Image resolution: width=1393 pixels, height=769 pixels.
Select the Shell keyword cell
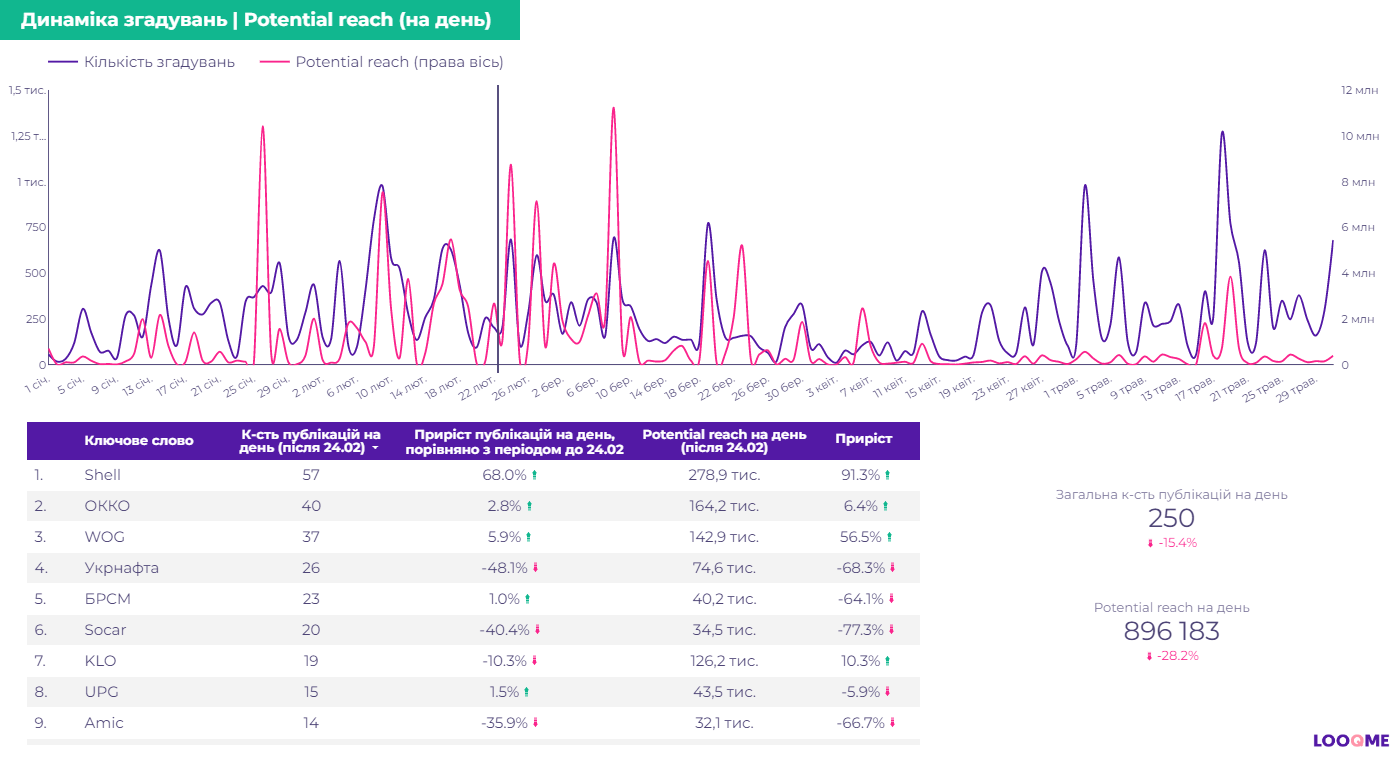102,475
